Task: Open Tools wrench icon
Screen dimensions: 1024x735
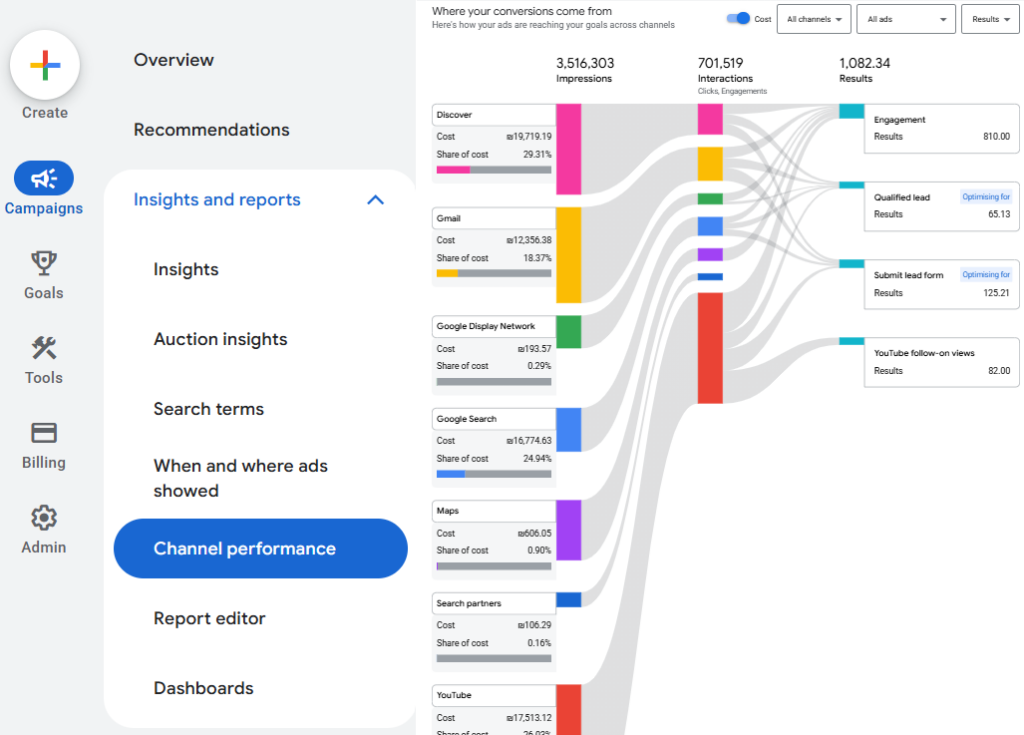Action: click(44, 348)
